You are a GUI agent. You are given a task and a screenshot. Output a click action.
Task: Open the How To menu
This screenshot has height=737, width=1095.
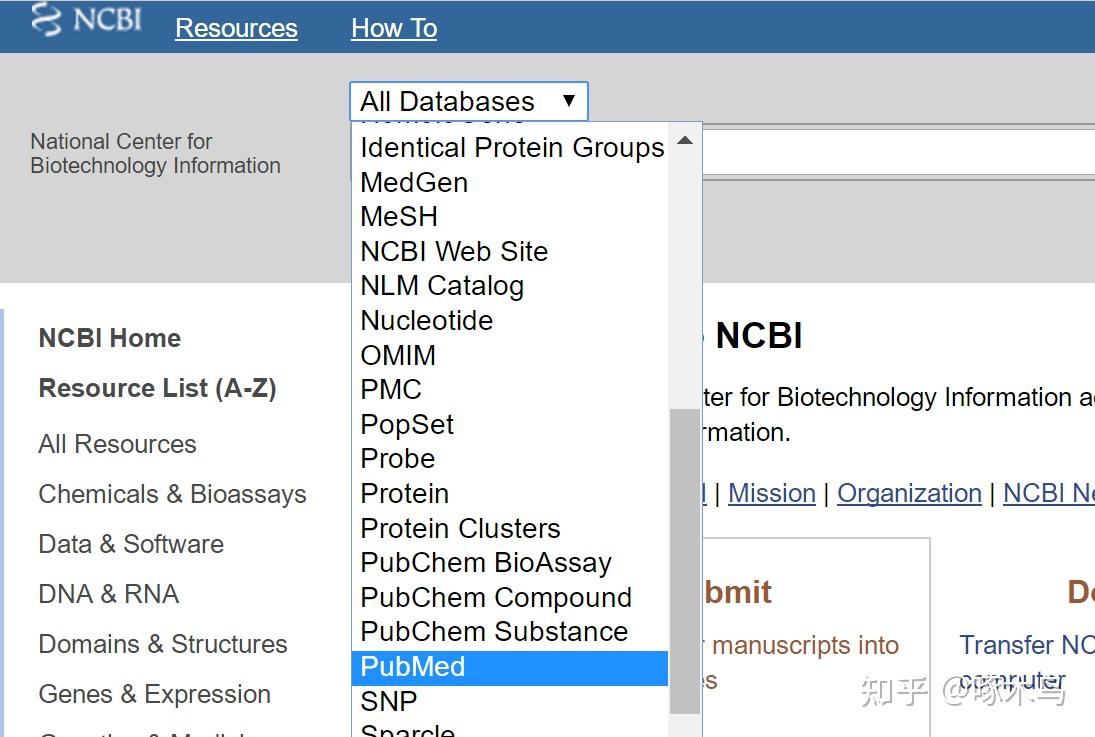[393, 28]
